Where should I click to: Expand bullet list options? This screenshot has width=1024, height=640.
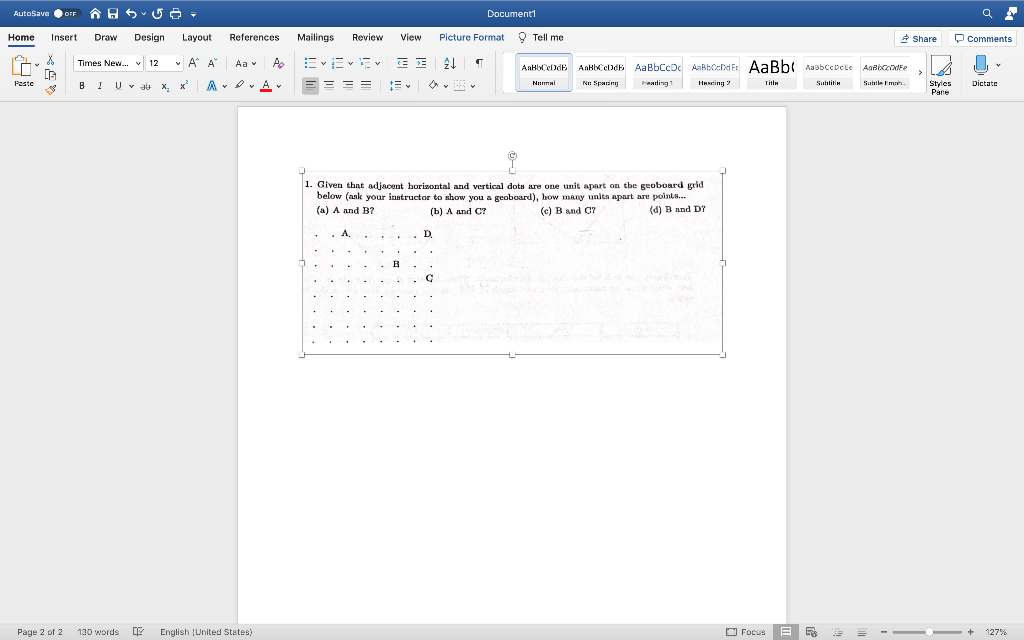pyautogui.click(x=323, y=63)
